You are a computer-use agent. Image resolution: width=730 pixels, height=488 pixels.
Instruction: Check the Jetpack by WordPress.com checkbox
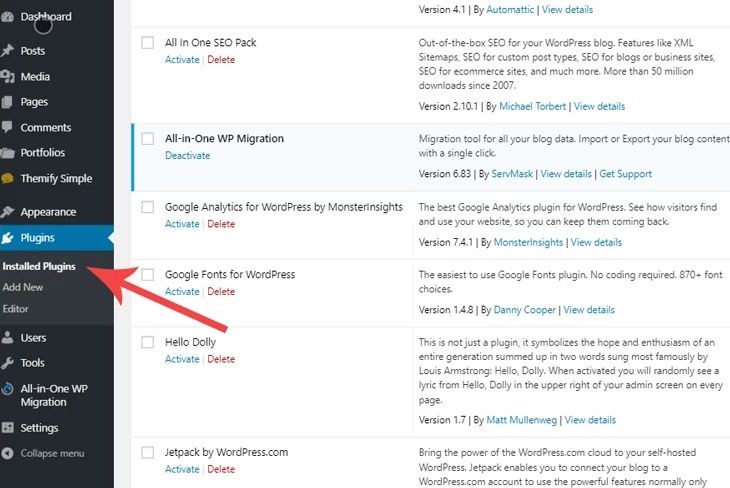click(x=148, y=452)
